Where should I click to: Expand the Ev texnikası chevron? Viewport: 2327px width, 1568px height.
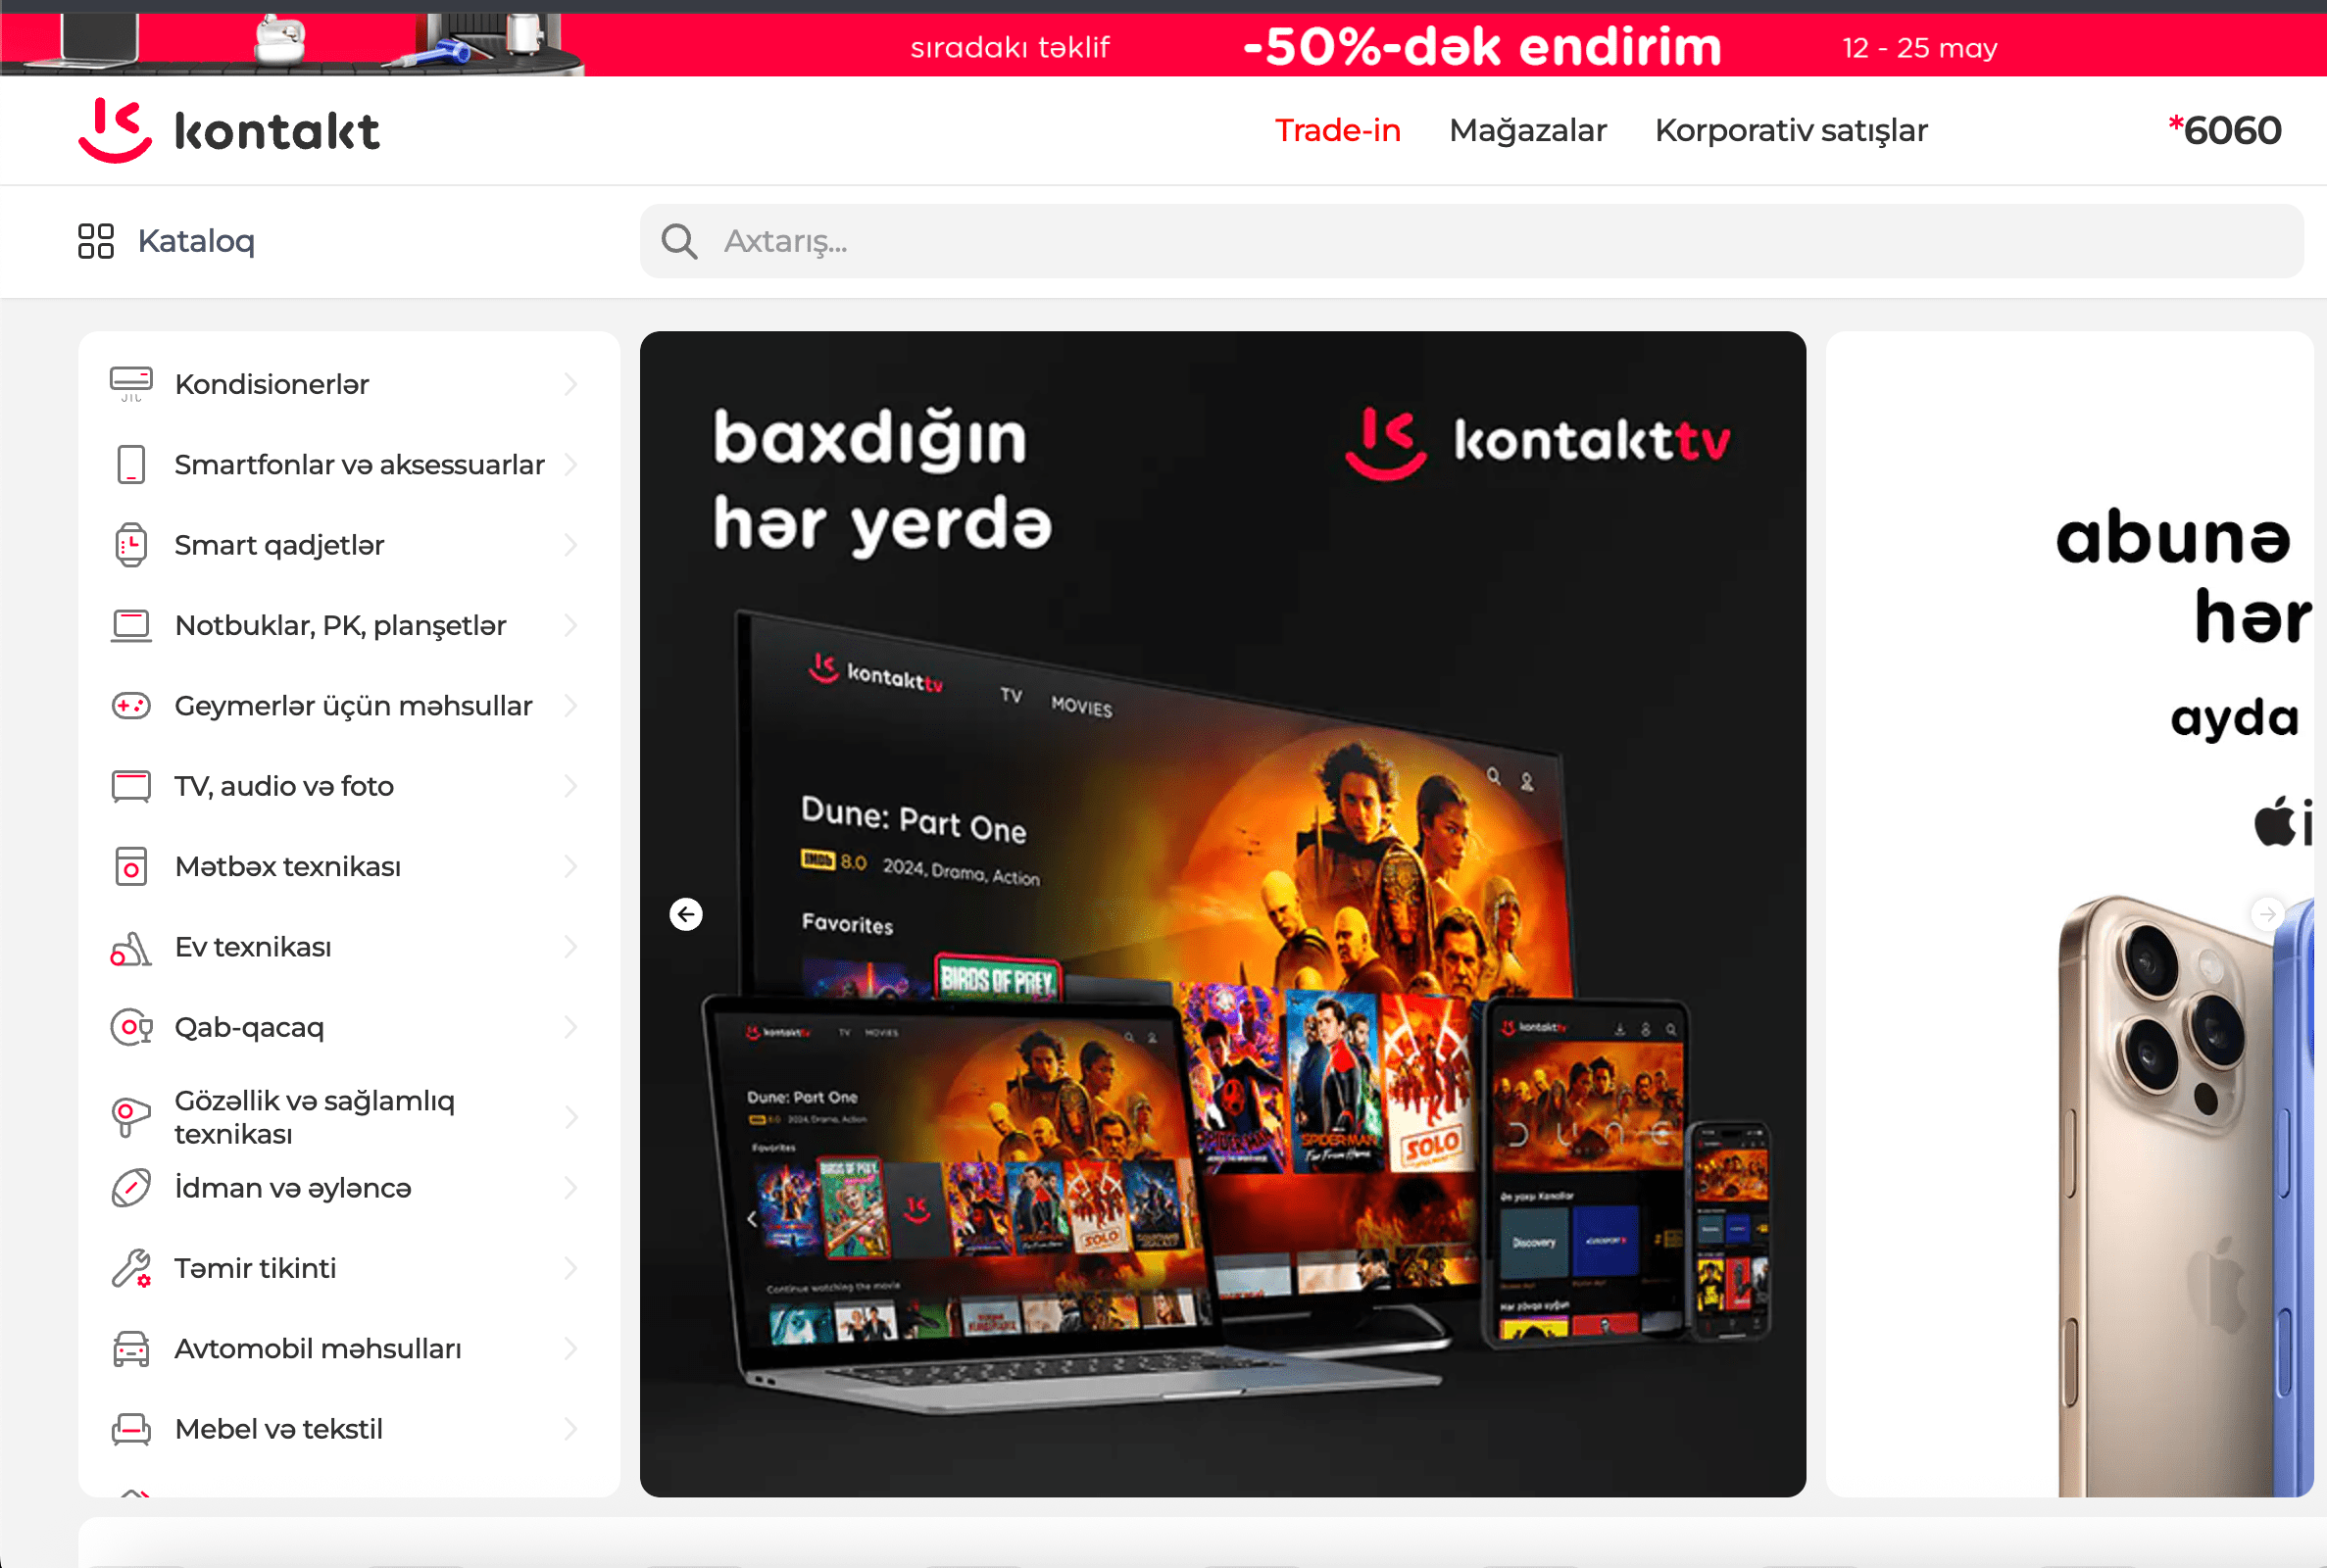click(x=571, y=947)
